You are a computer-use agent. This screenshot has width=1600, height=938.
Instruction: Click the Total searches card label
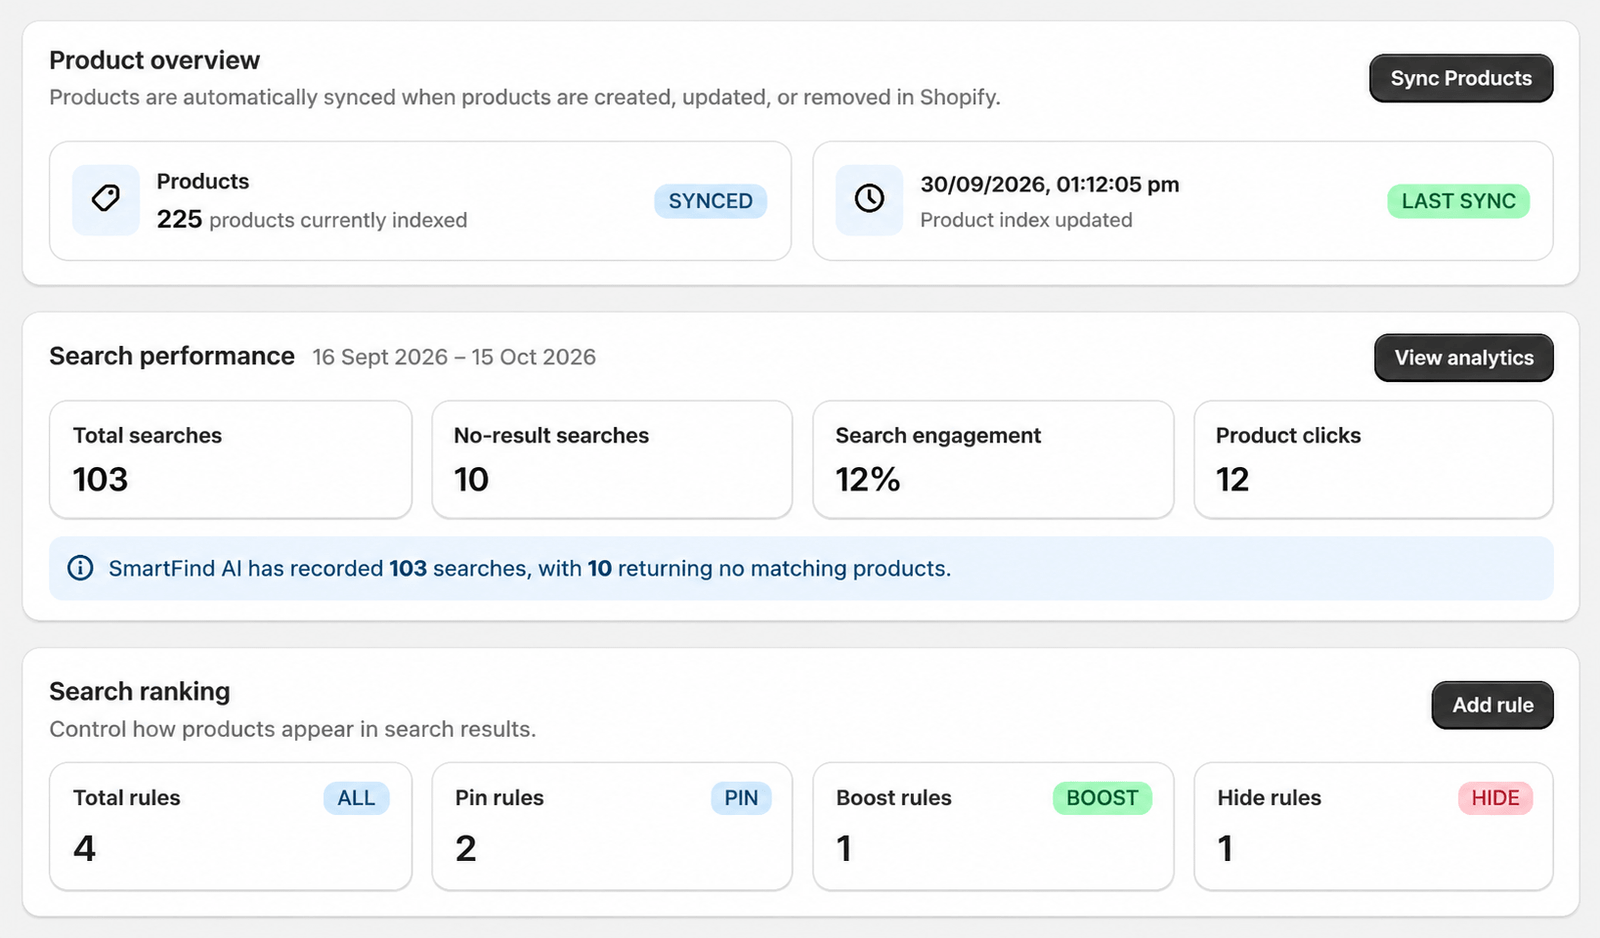(147, 436)
